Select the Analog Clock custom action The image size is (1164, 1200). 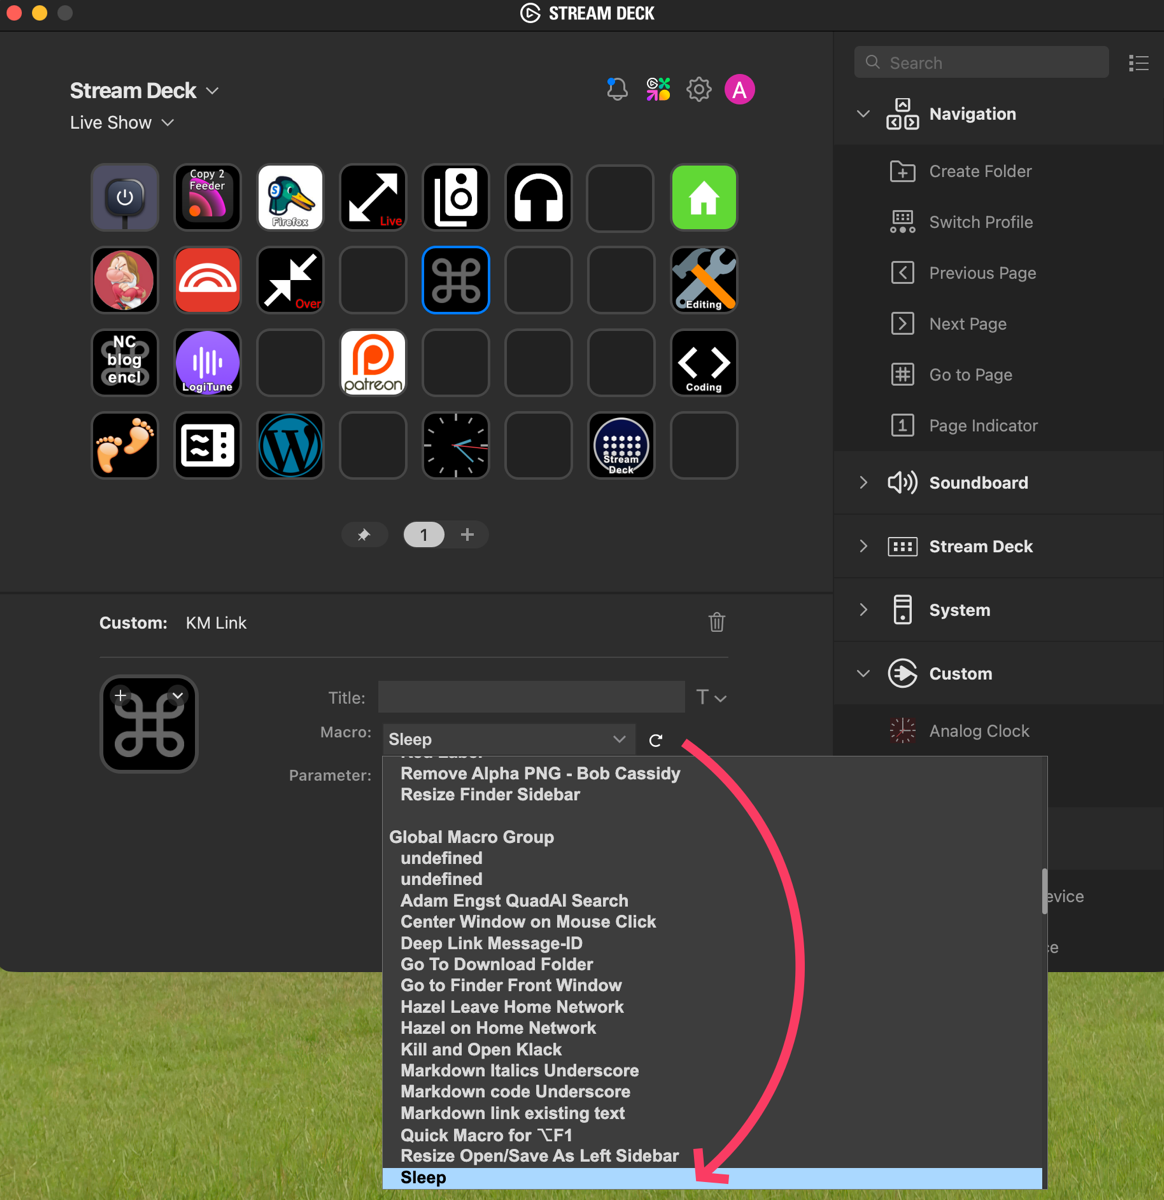[978, 731]
